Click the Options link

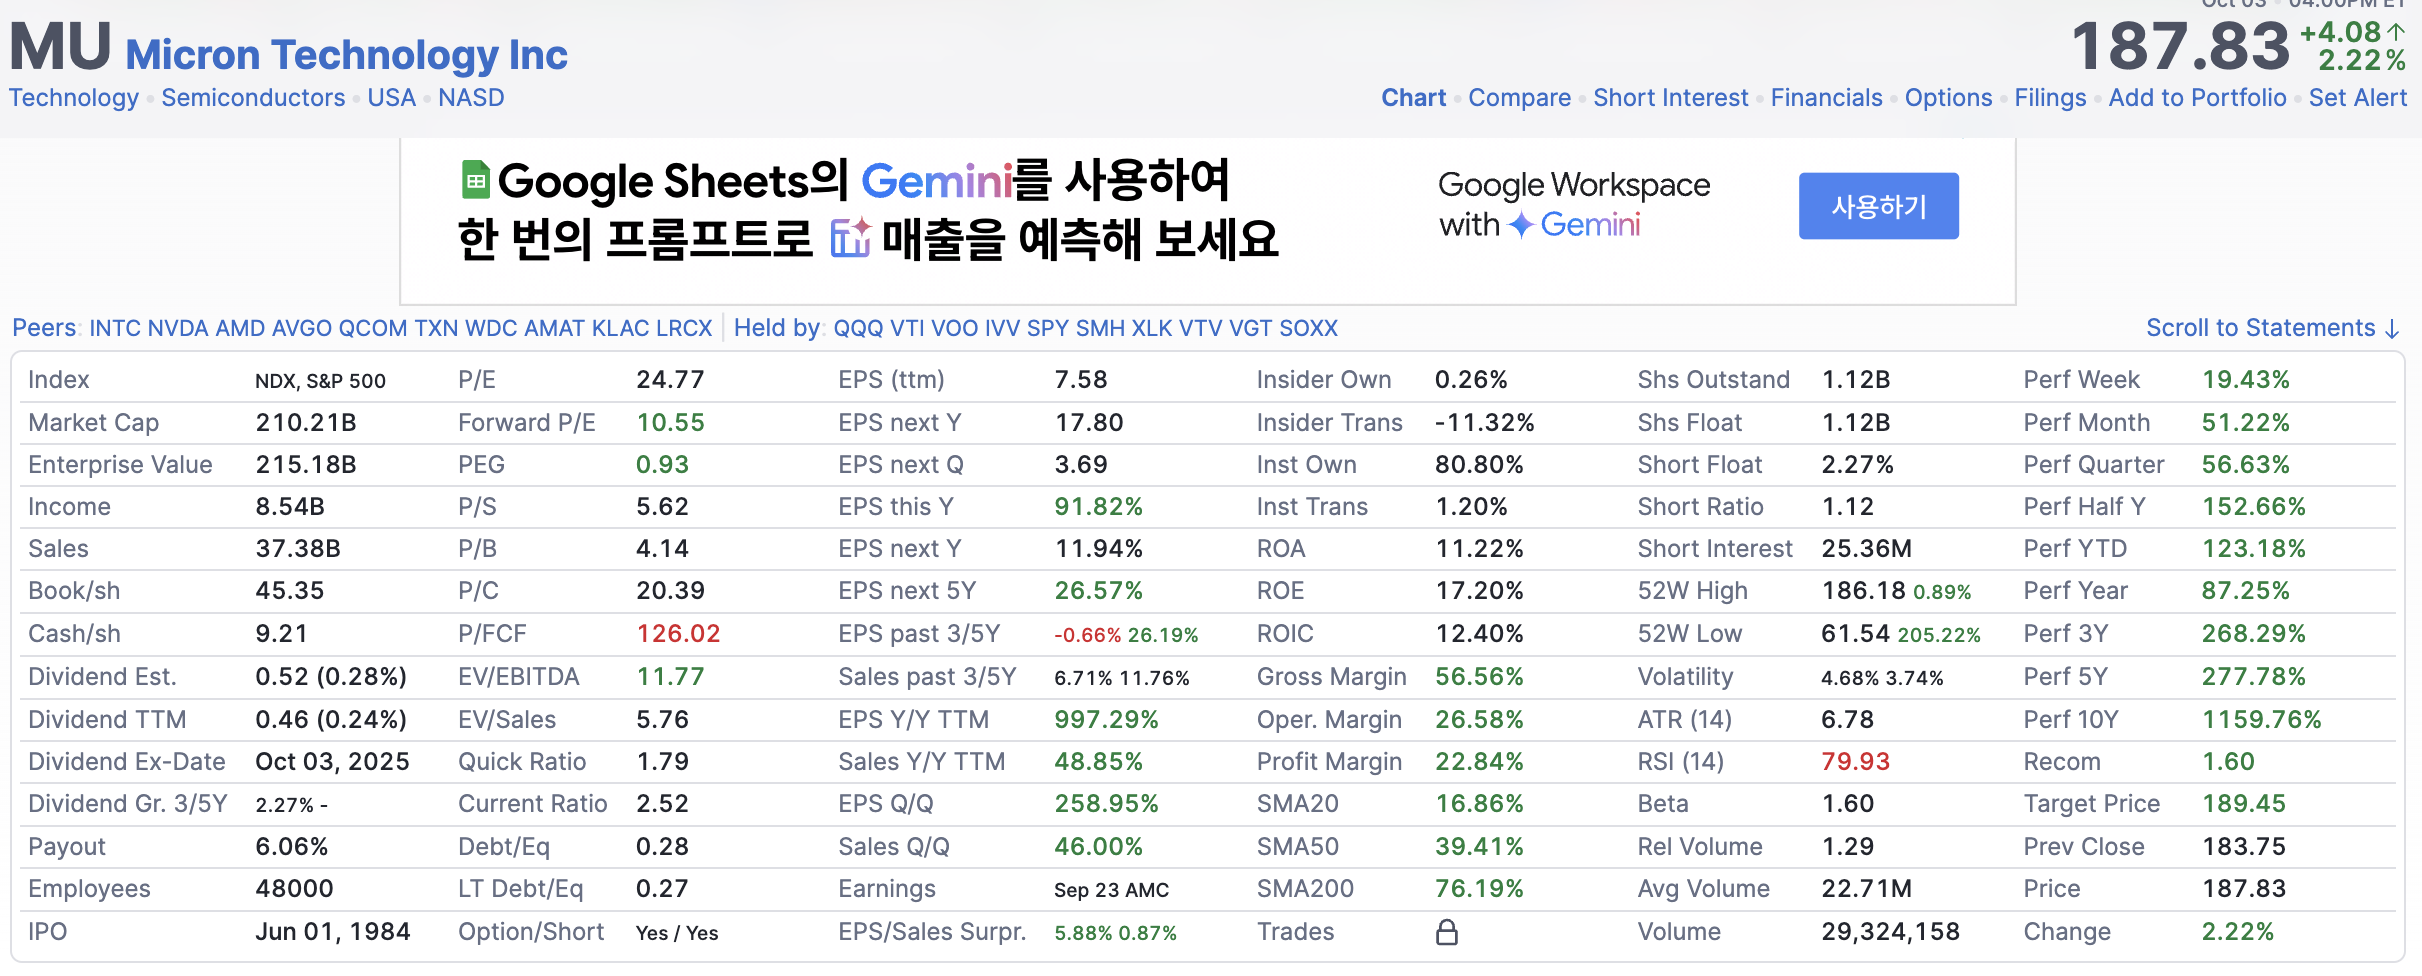(x=1948, y=98)
